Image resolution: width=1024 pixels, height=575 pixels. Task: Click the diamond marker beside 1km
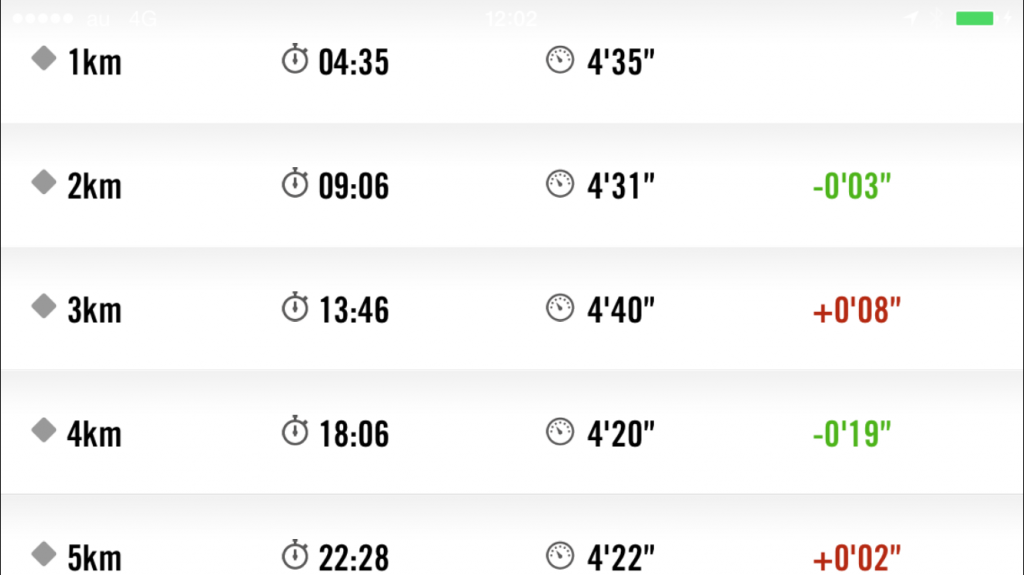point(44,58)
